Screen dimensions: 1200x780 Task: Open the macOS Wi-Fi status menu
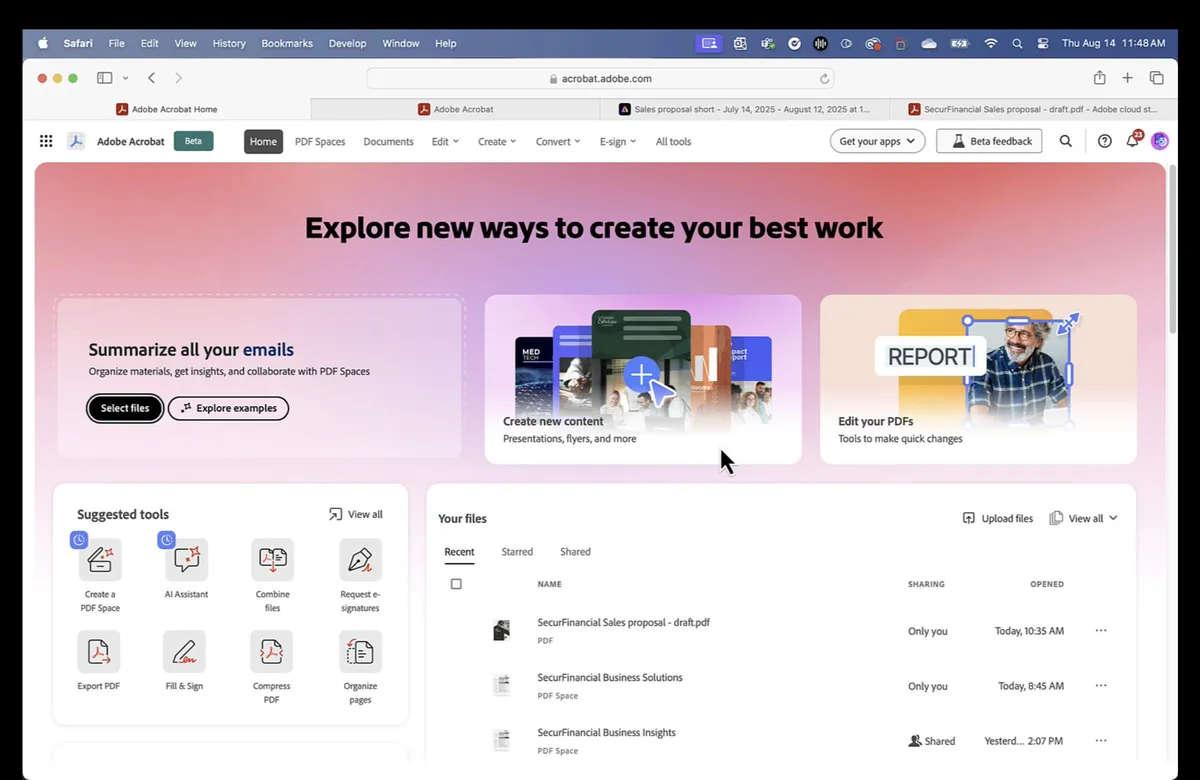click(x=990, y=43)
